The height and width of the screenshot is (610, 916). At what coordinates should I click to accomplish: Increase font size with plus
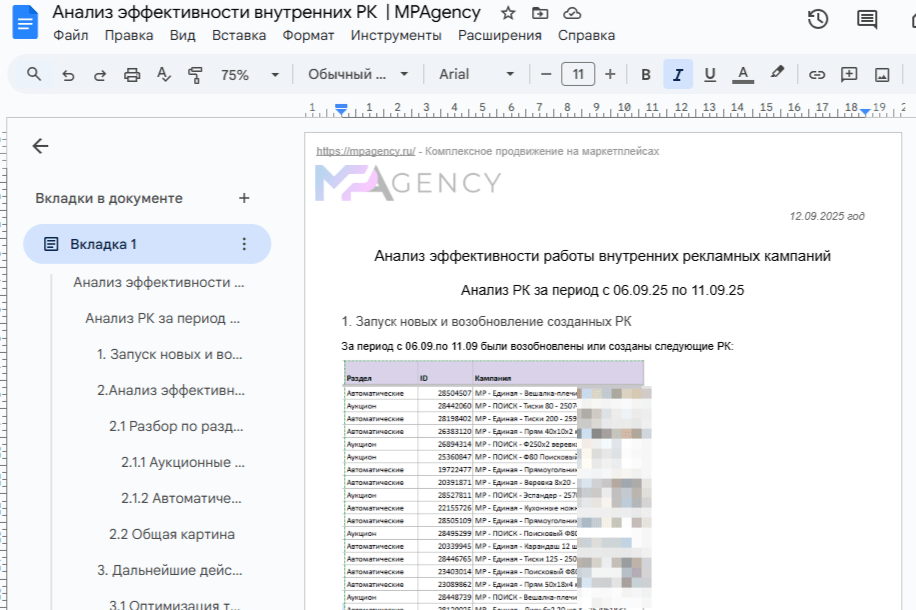point(610,74)
